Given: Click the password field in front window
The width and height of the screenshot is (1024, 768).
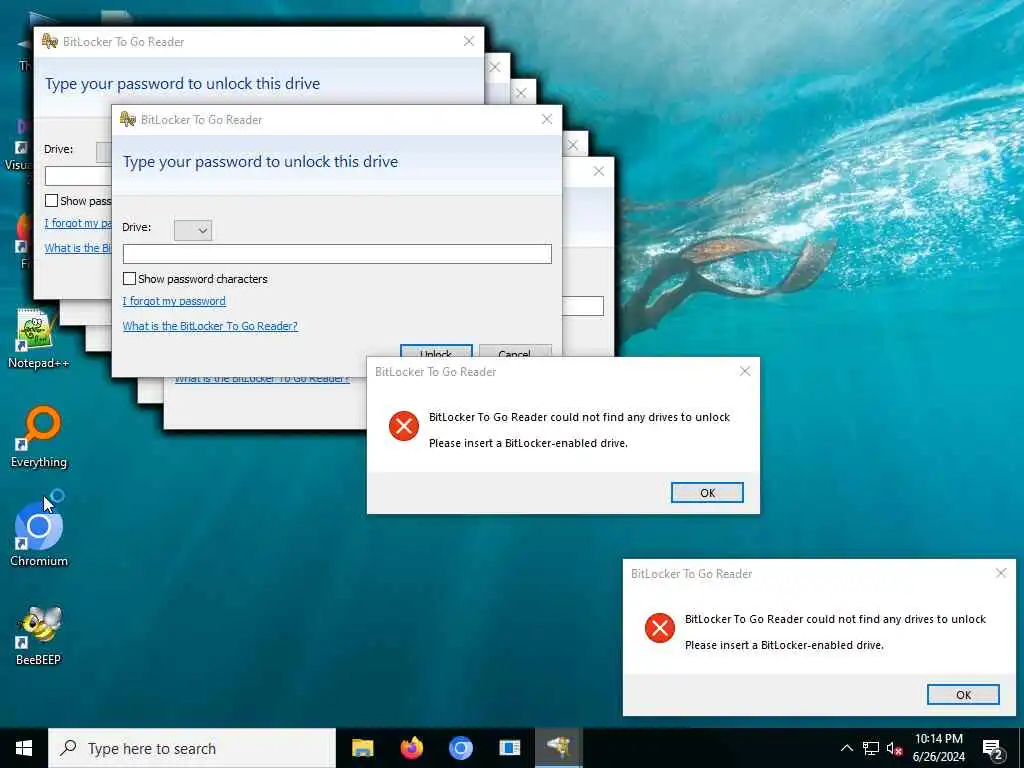Looking at the screenshot, I should point(337,254).
